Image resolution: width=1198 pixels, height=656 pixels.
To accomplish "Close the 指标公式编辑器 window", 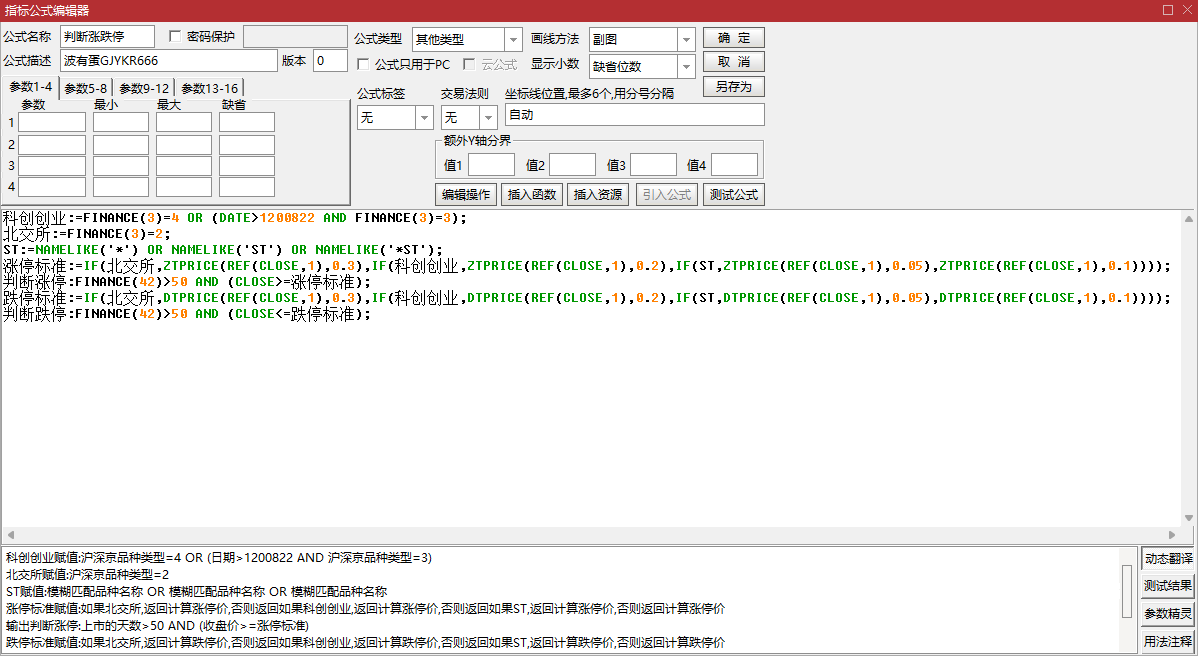I will pyautogui.click(x=1187, y=10).
